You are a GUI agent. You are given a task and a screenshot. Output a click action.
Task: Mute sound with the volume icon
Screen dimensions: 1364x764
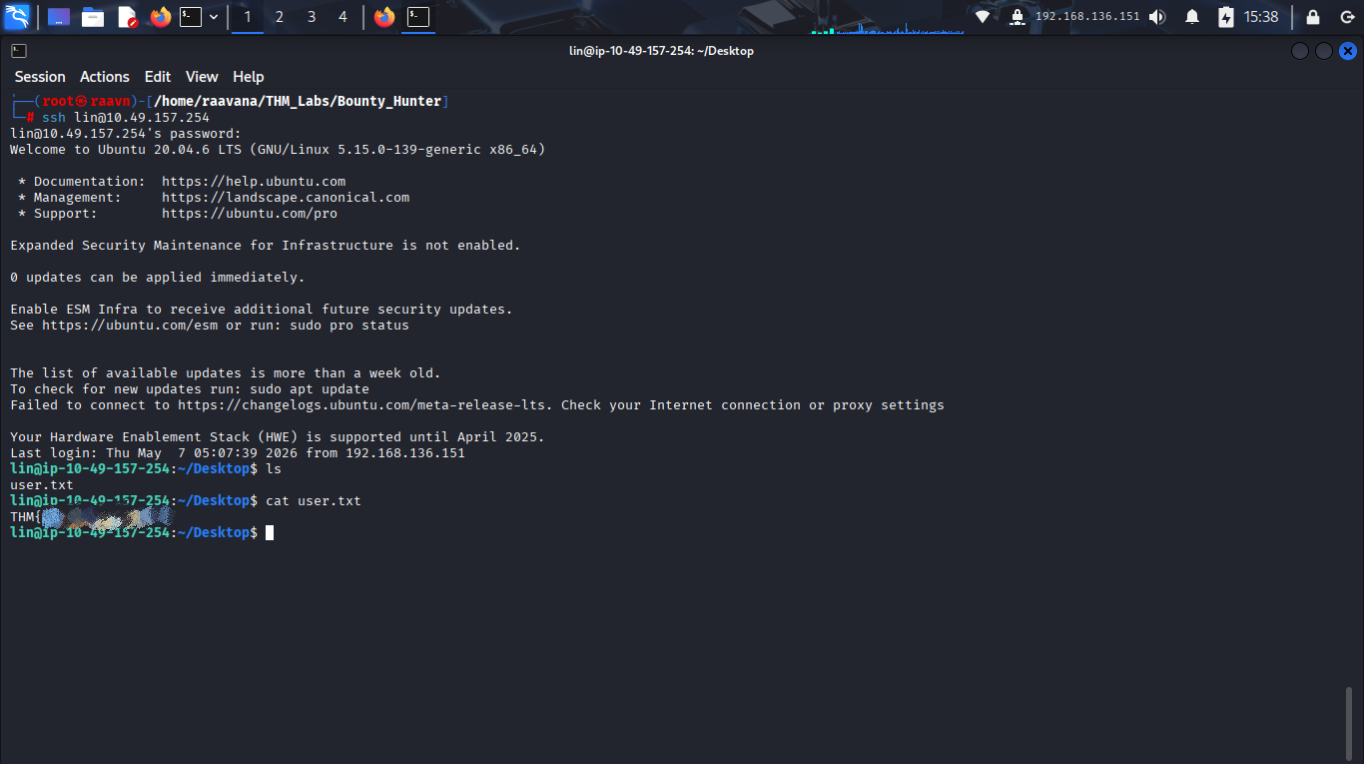(x=1157, y=17)
